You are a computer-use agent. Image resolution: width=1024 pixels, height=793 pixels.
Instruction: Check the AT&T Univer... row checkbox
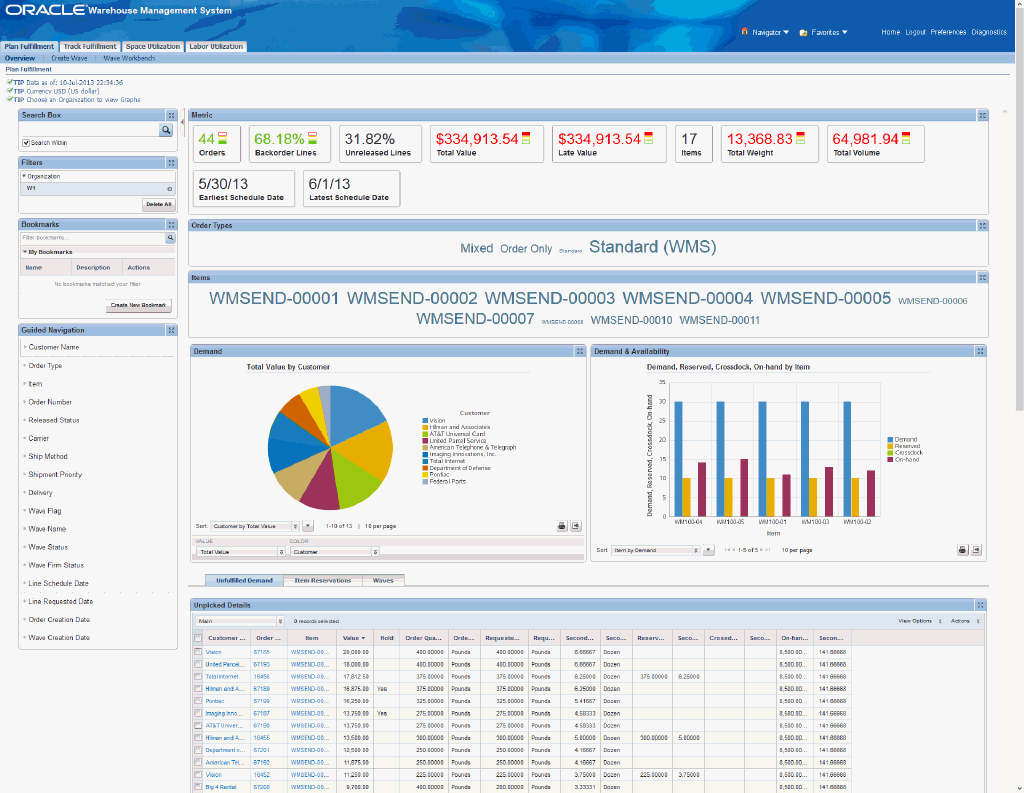coord(198,726)
